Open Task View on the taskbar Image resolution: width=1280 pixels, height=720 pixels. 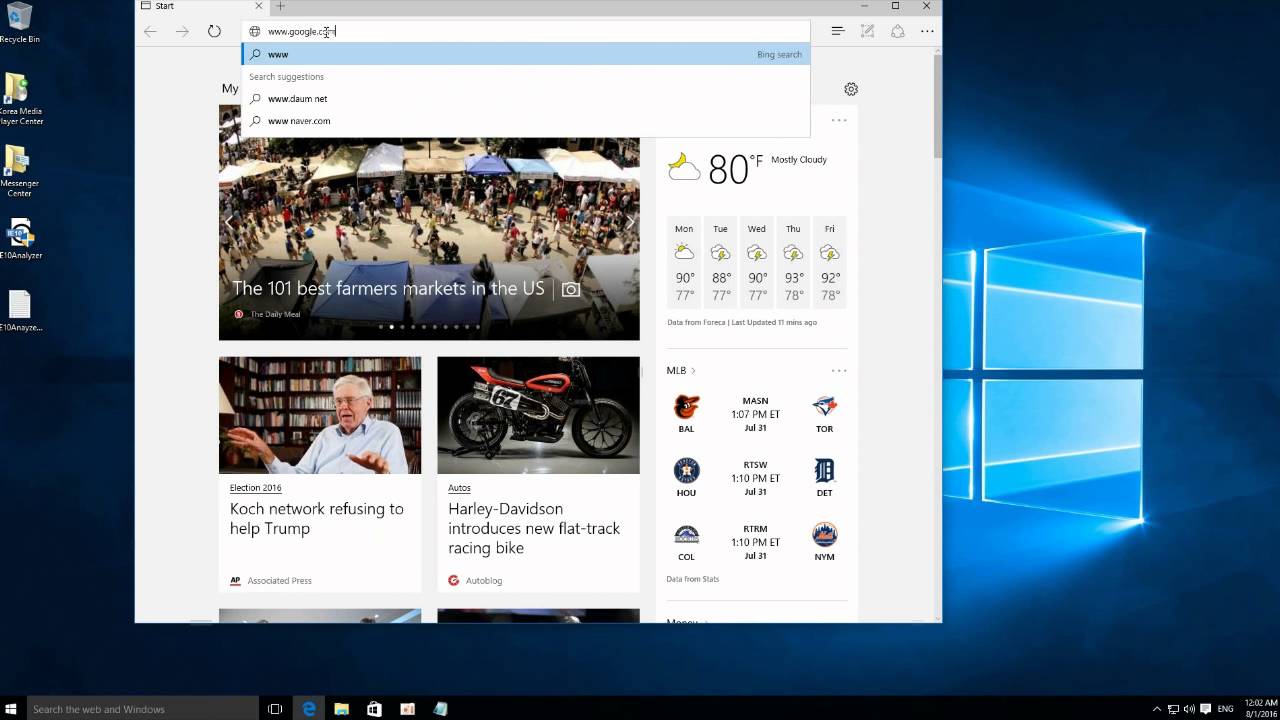[275, 709]
